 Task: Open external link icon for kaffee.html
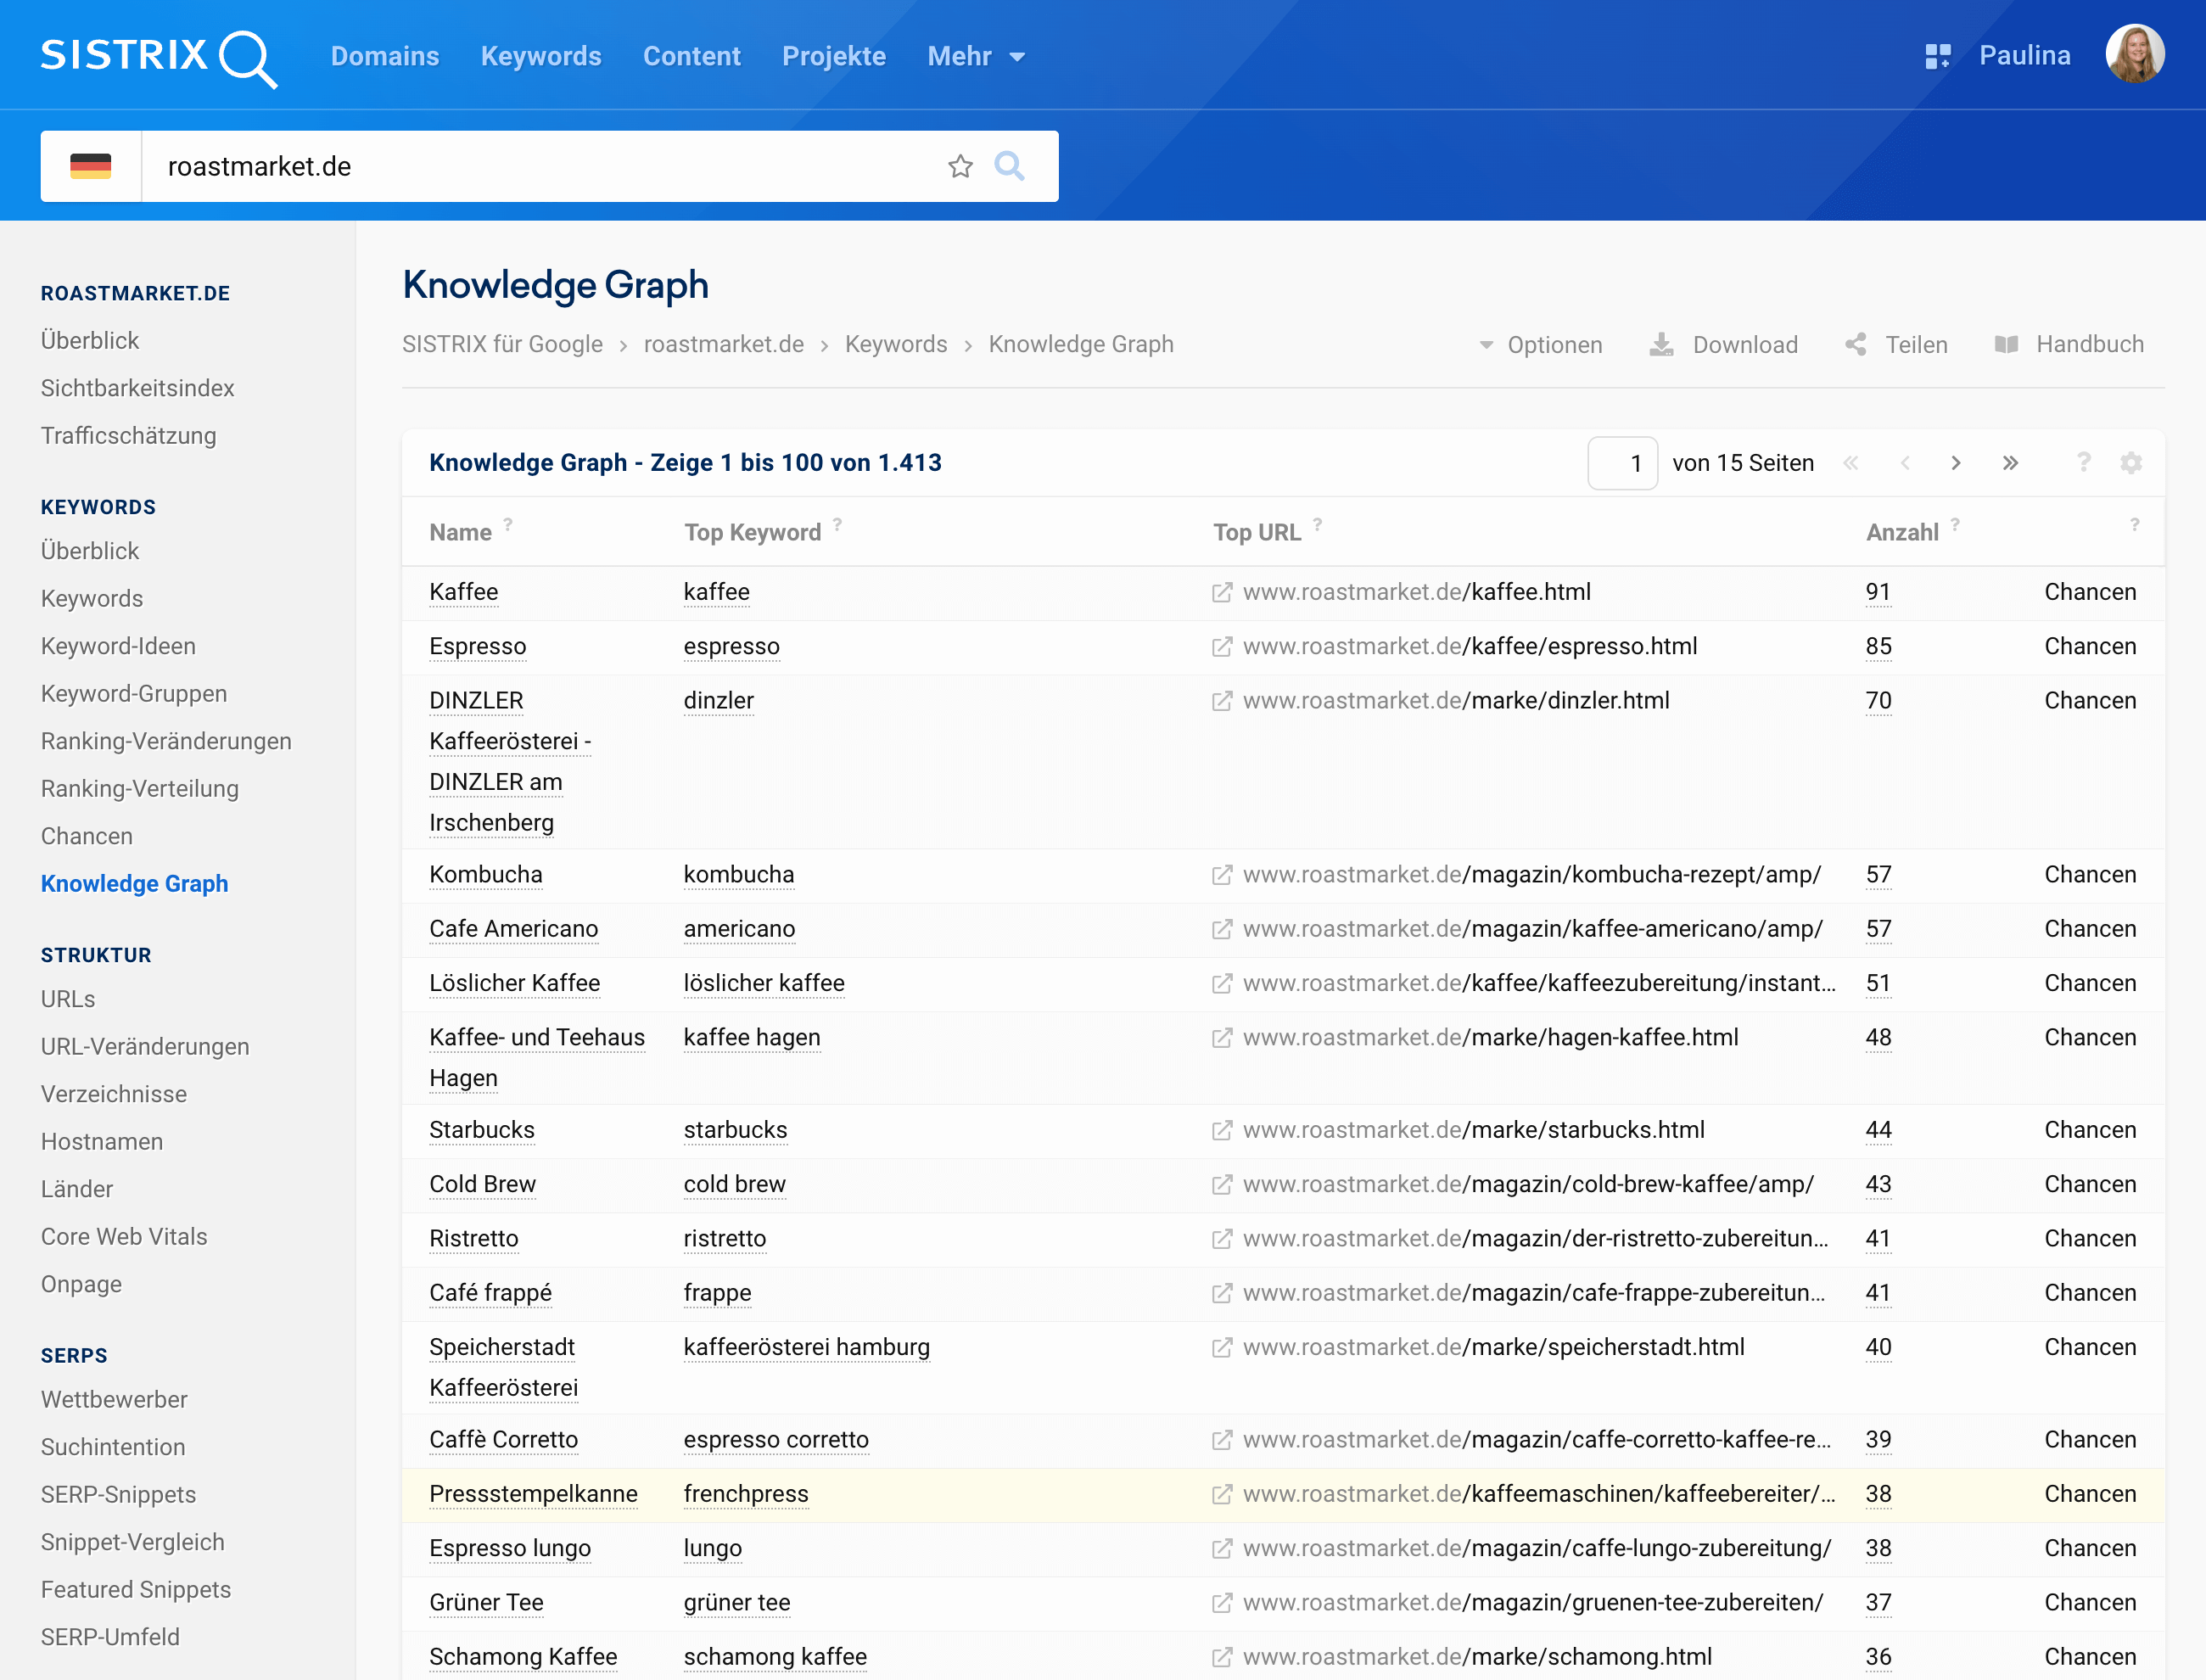tap(1221, 592)
